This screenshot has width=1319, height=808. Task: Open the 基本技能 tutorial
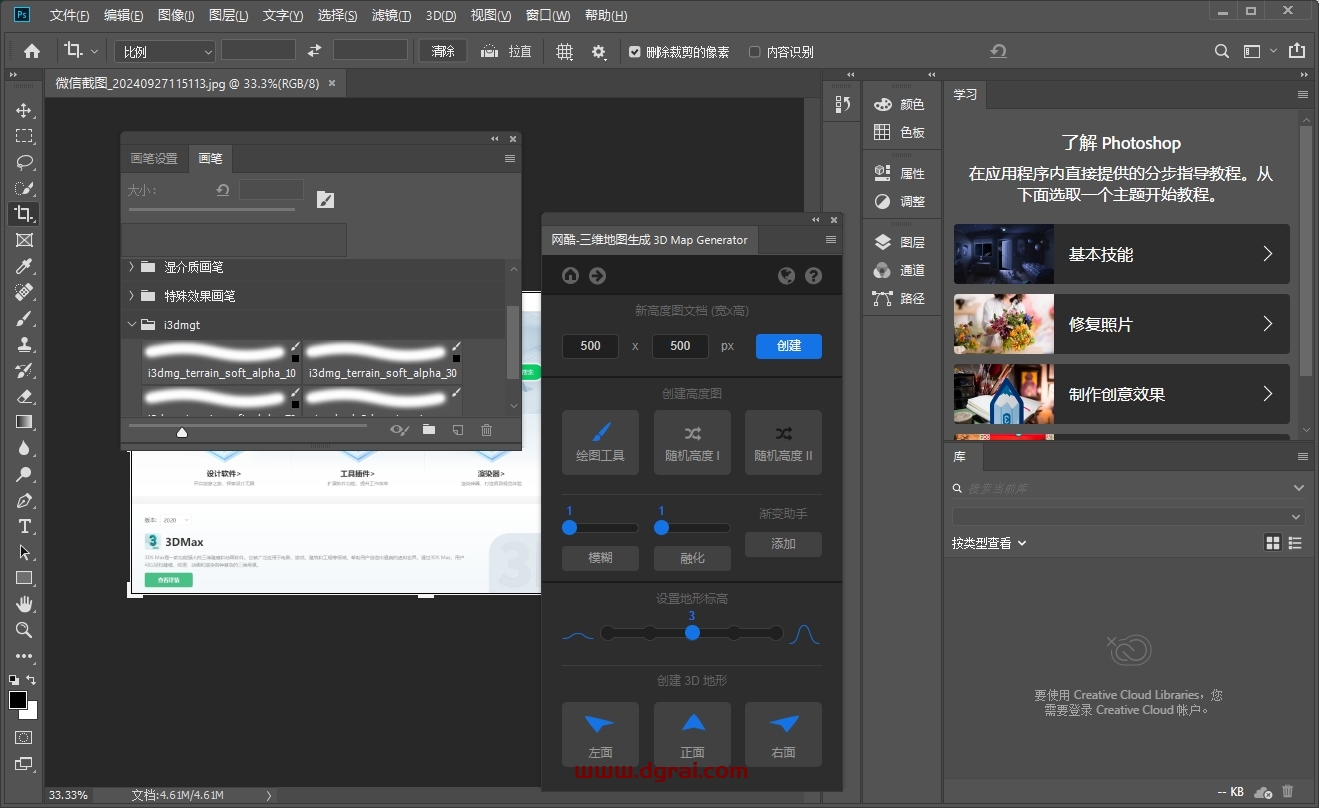[x=1121, y=254]
